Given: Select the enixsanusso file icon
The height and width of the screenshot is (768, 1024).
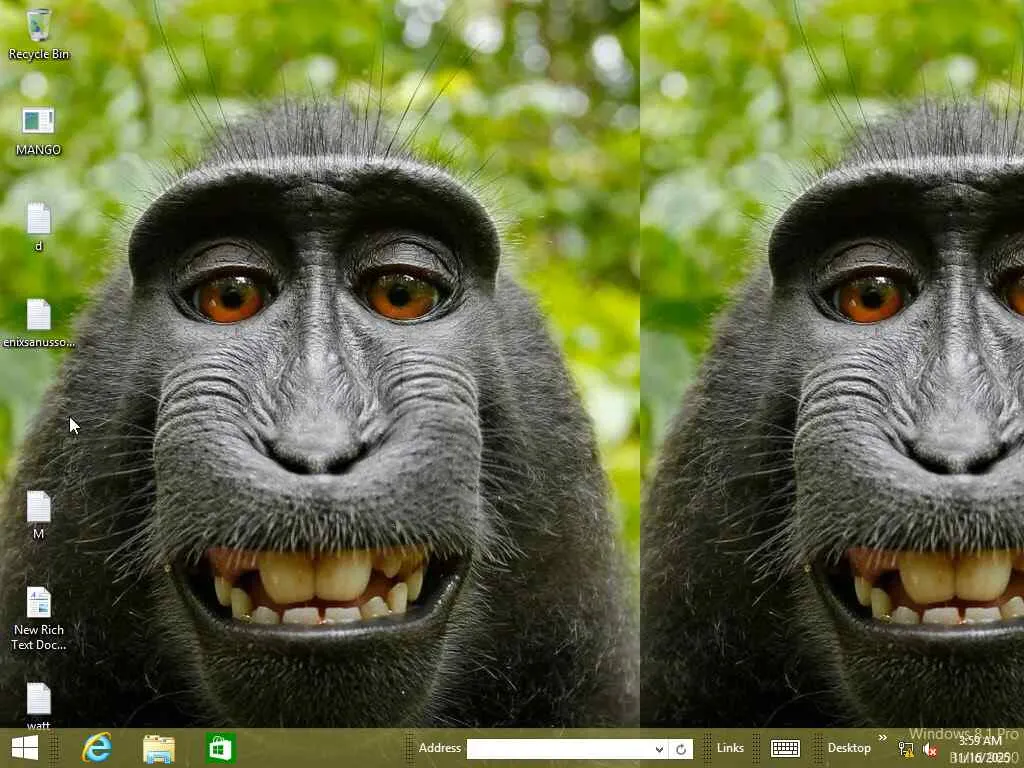Looking at the screenshot, I should [39, 323].
